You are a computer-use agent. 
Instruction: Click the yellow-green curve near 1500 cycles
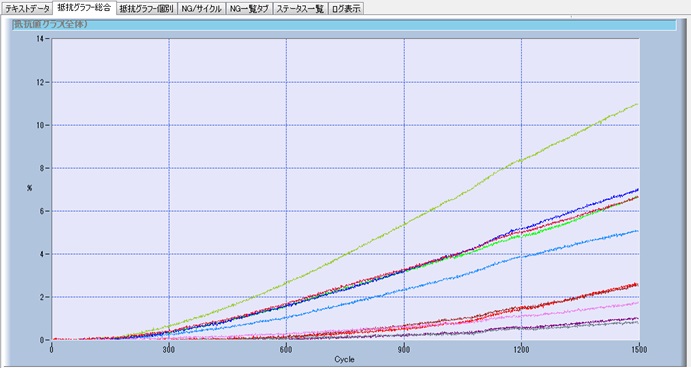635,105
